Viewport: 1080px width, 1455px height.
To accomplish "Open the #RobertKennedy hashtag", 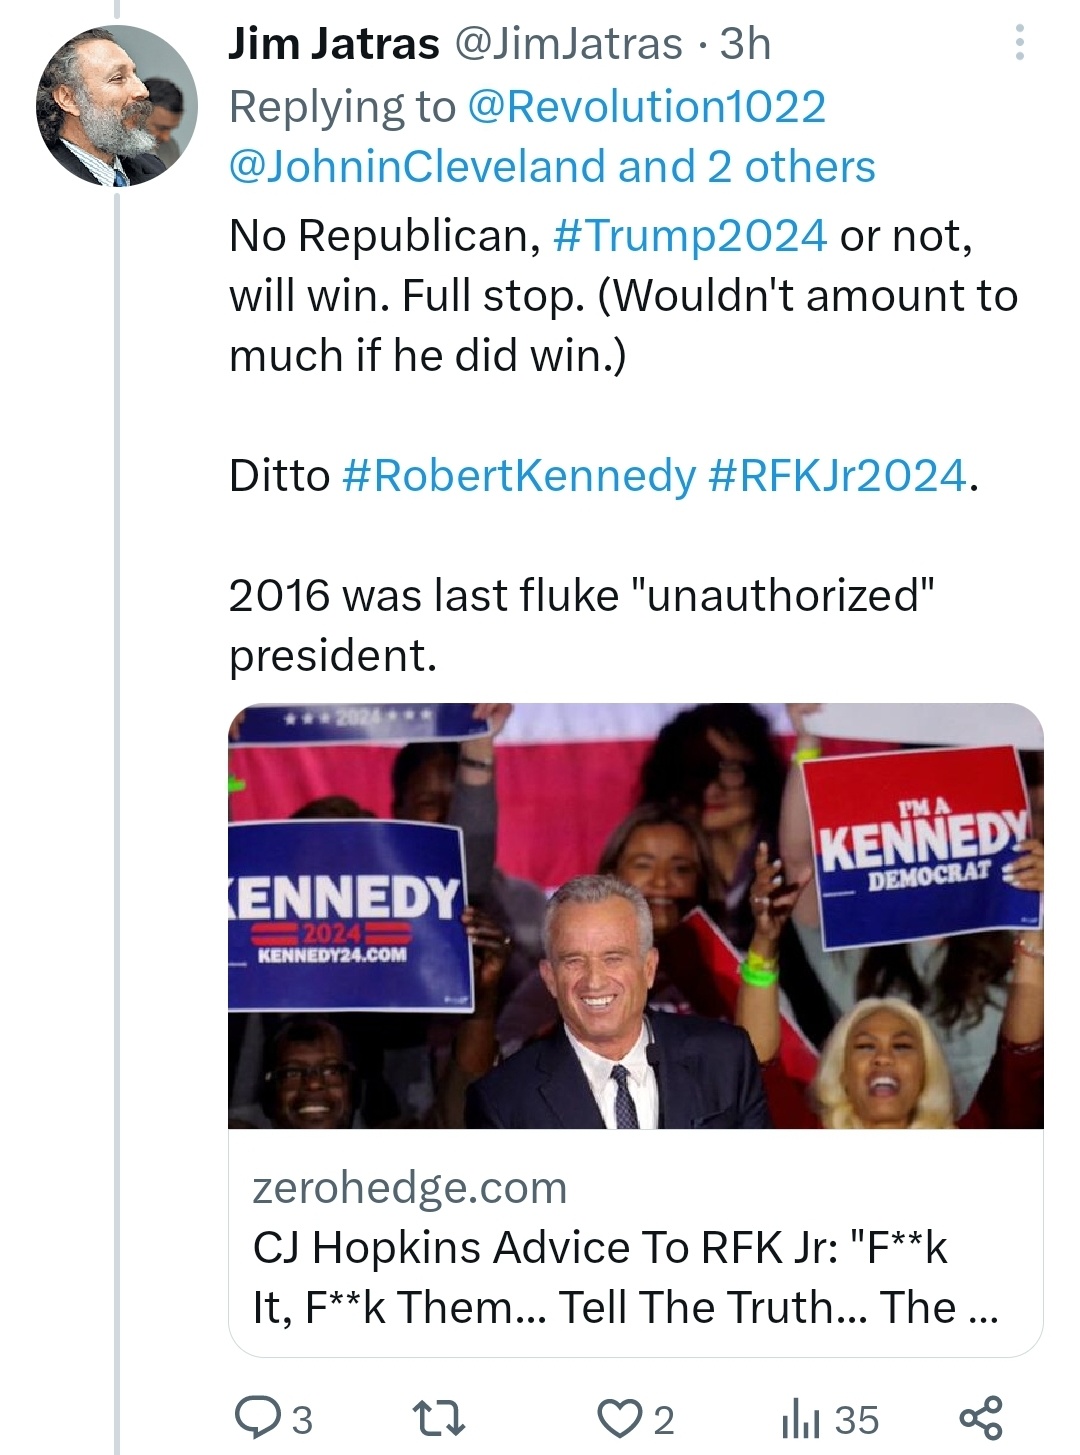I will [519, 476].
